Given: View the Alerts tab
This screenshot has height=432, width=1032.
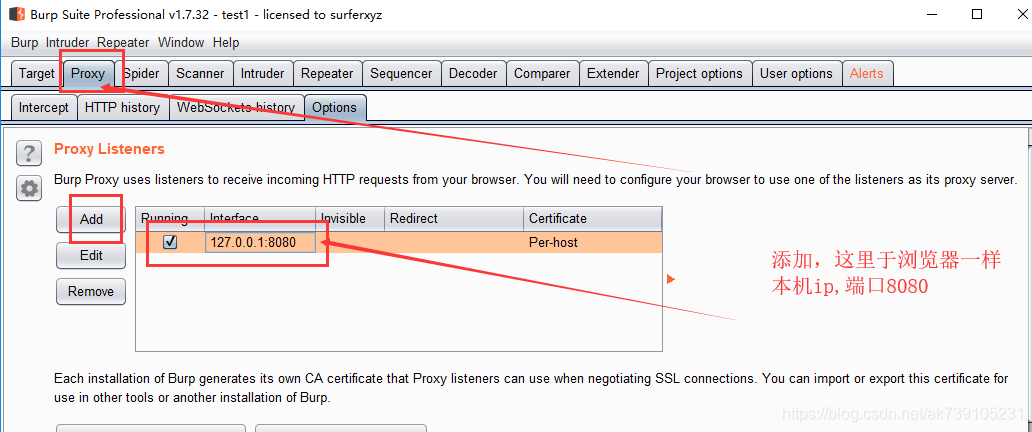Looking at the screenshot, I should coord(866,73).
